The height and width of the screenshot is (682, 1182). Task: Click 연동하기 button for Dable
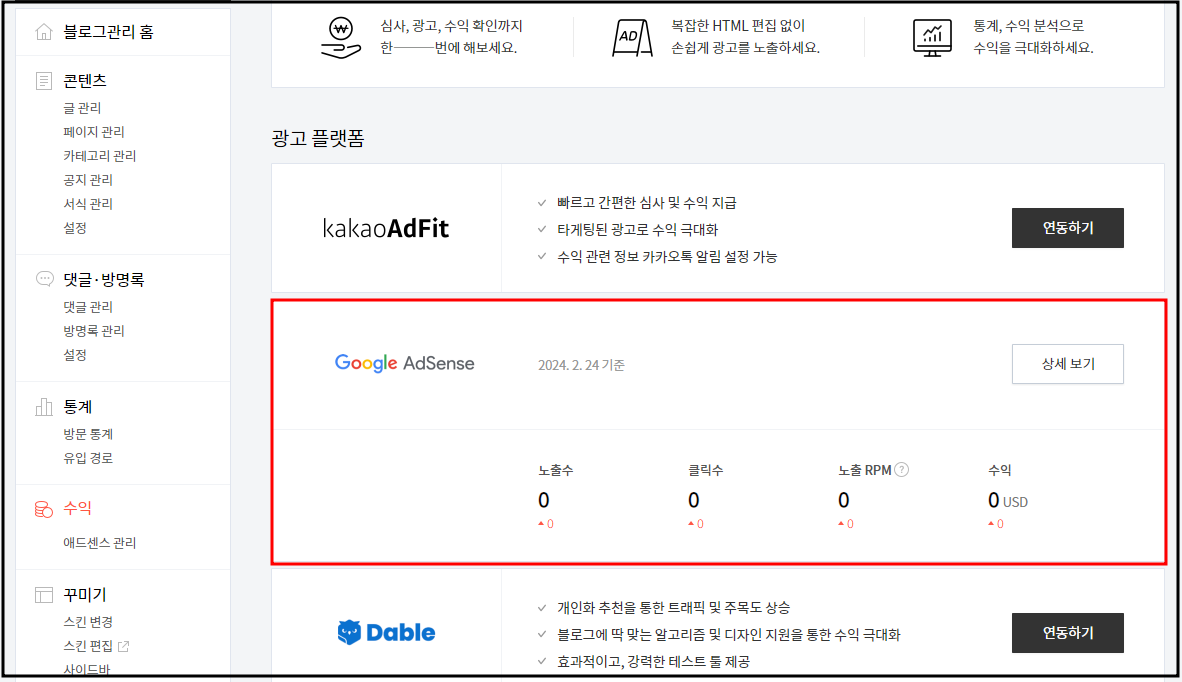pyautogui.click(x=1067, y=633)
